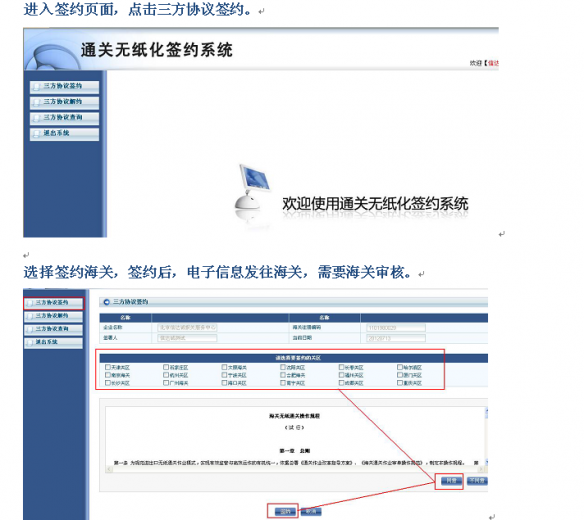Click the red-outlined 三方协议签约 sidebar item
The width and height of the screenshot is (584, 520).
pyautogui.click(x=54, y=303)
